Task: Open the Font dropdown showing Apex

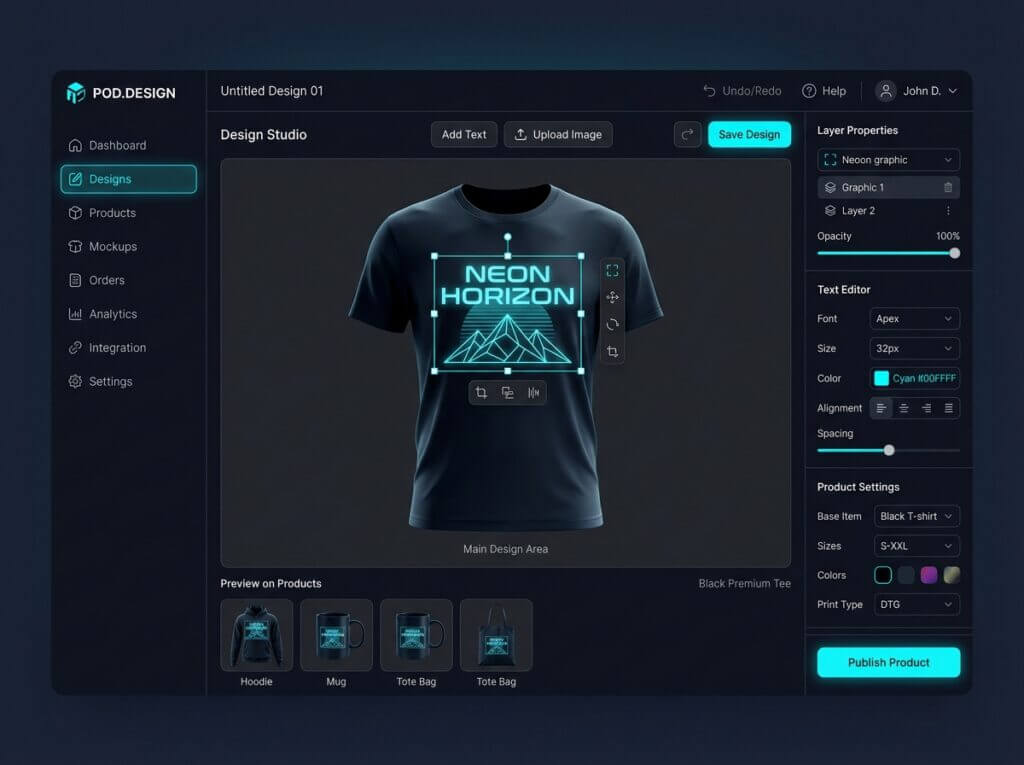Action: (914, 319)
